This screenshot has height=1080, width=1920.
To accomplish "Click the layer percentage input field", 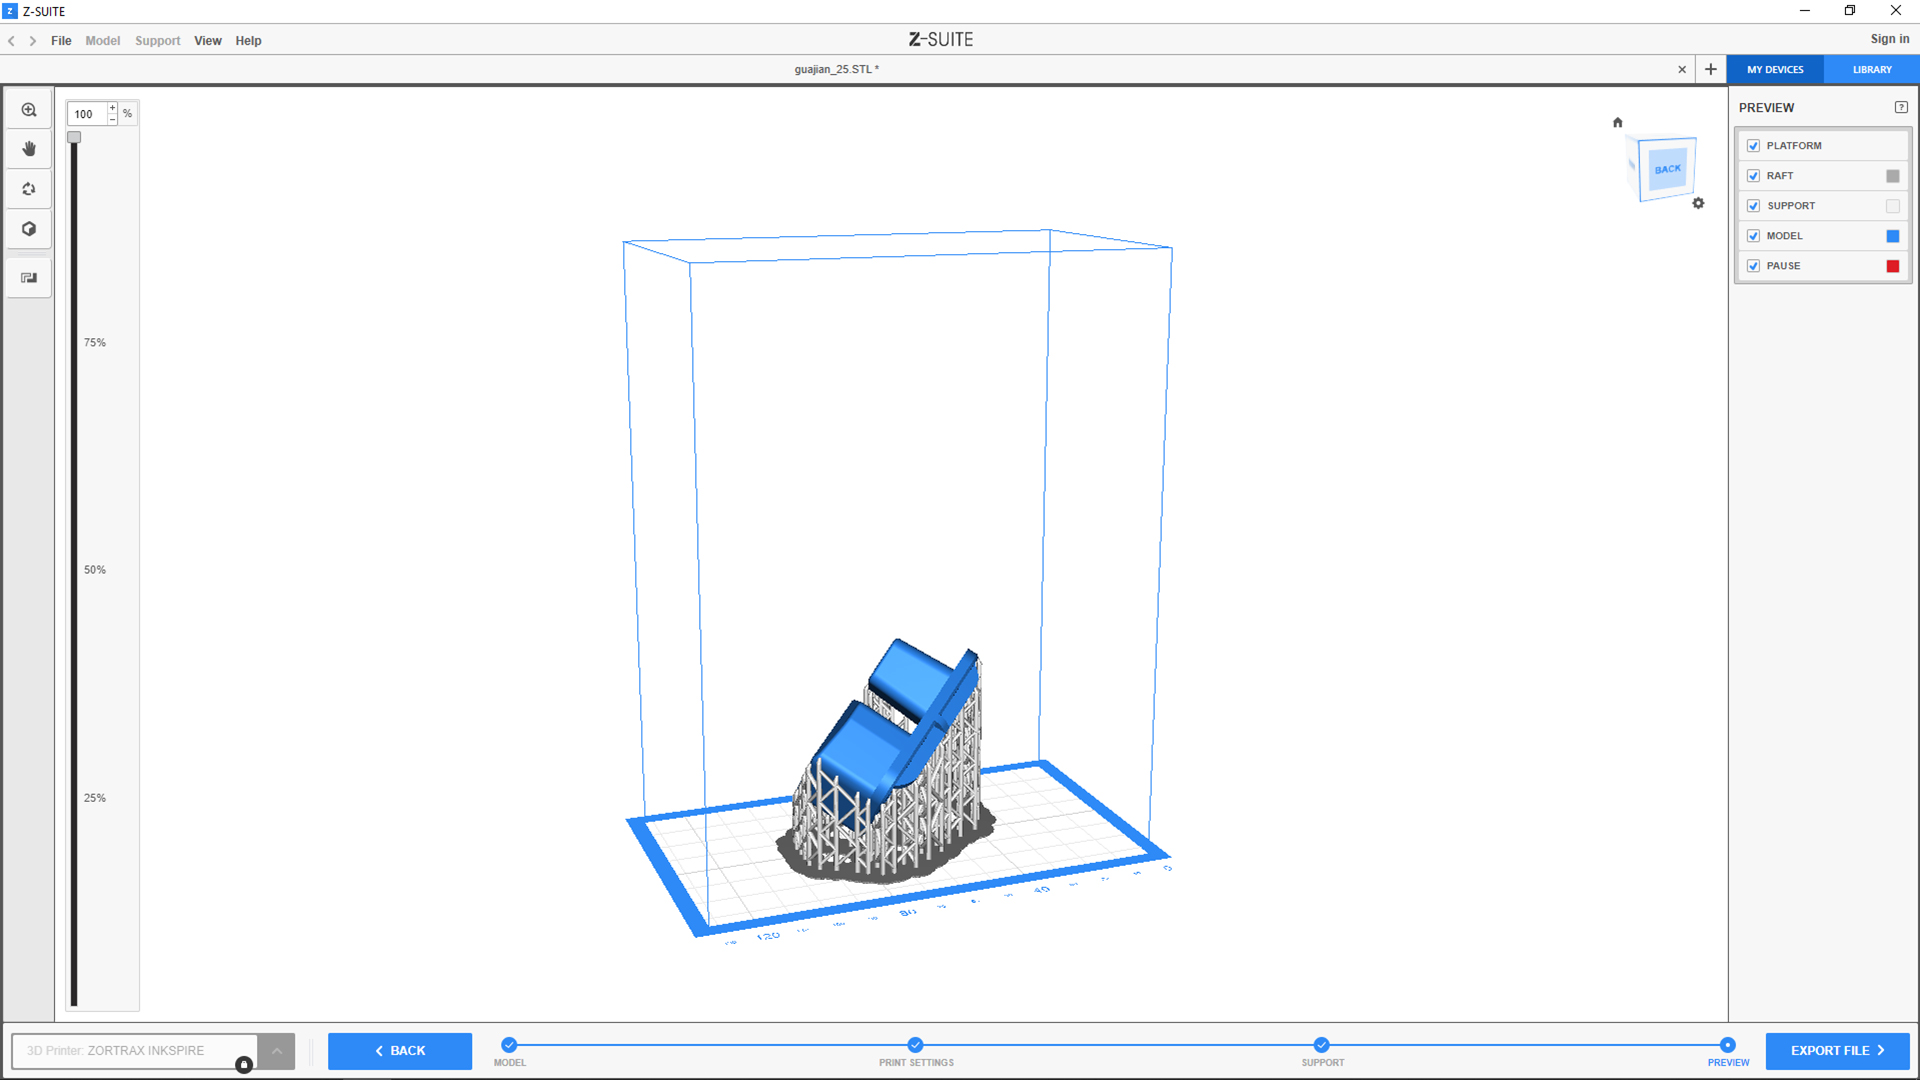I will click(87, 114).
